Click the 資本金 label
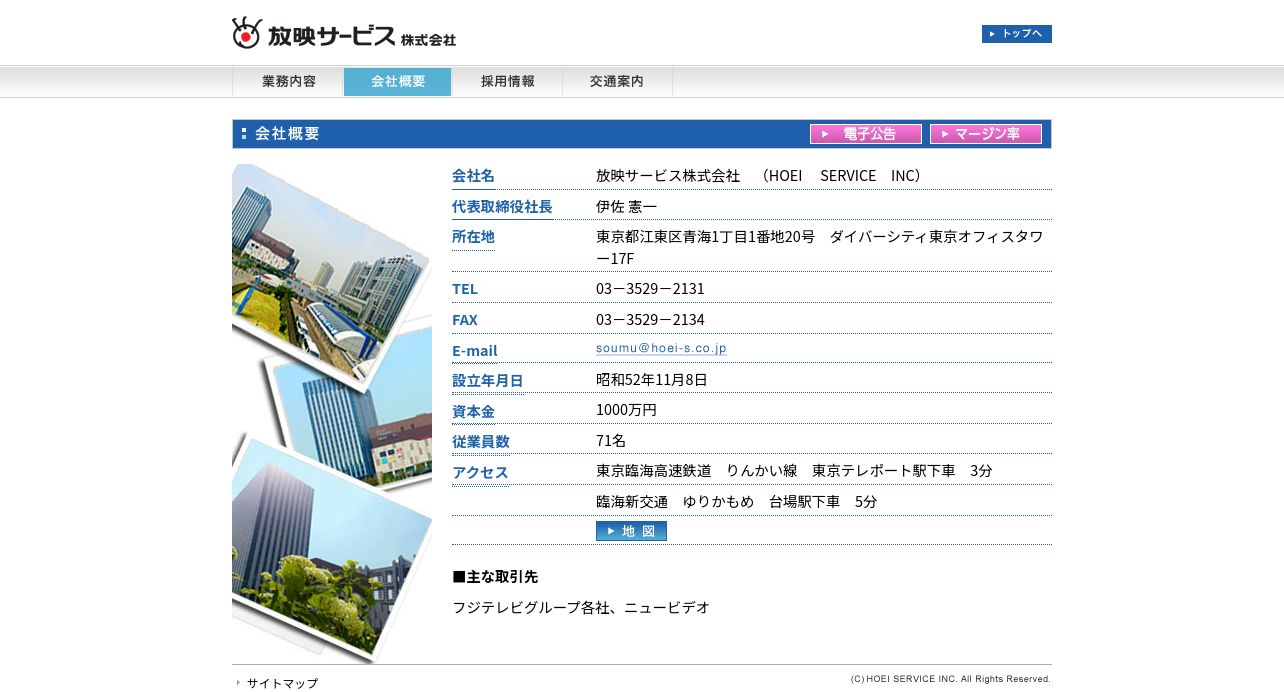This screenshot has width=1284, height=692. click(473, 412)
